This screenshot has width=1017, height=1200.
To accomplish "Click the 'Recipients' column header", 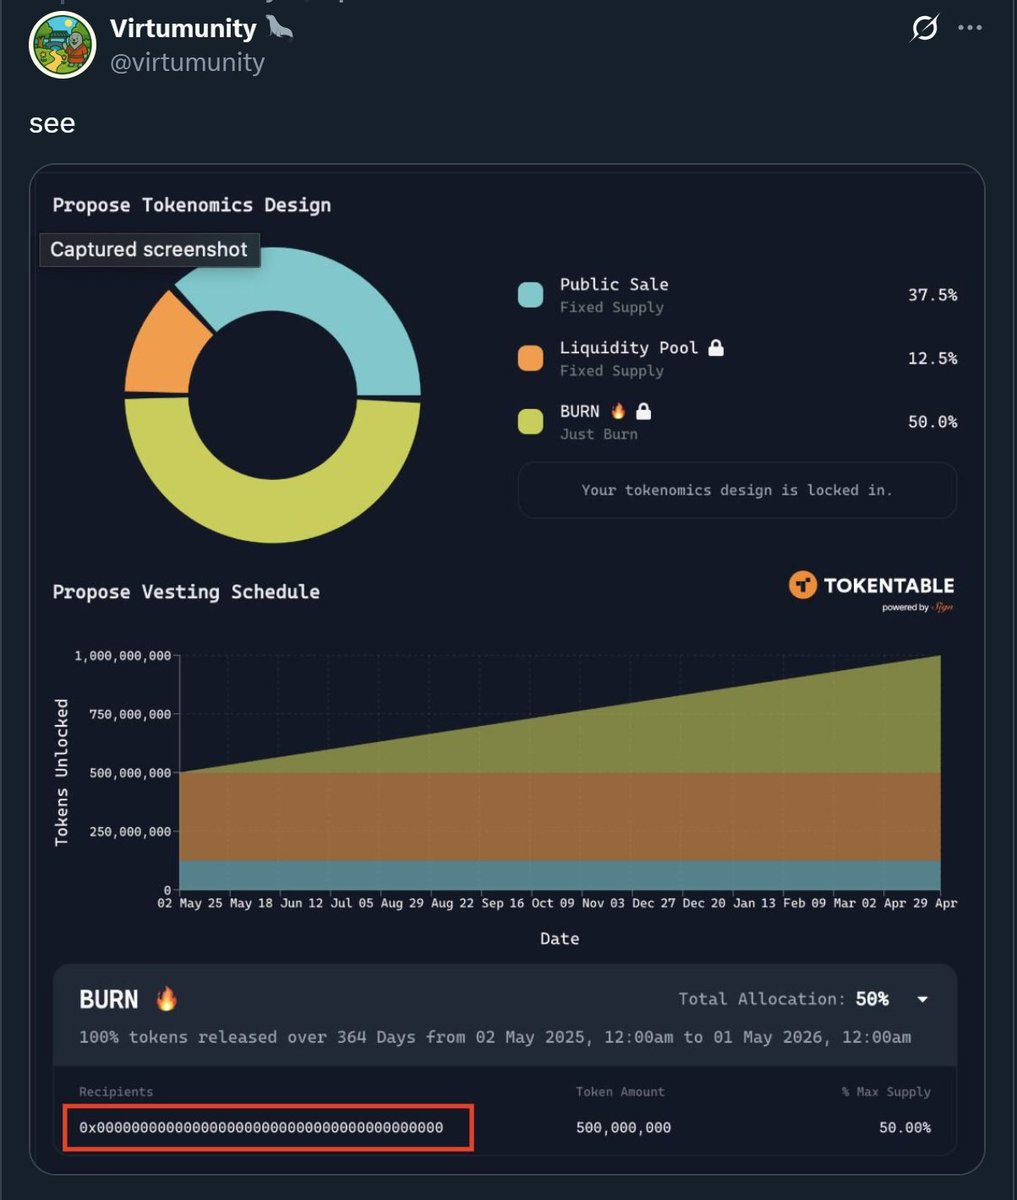I will (116, 1092).
